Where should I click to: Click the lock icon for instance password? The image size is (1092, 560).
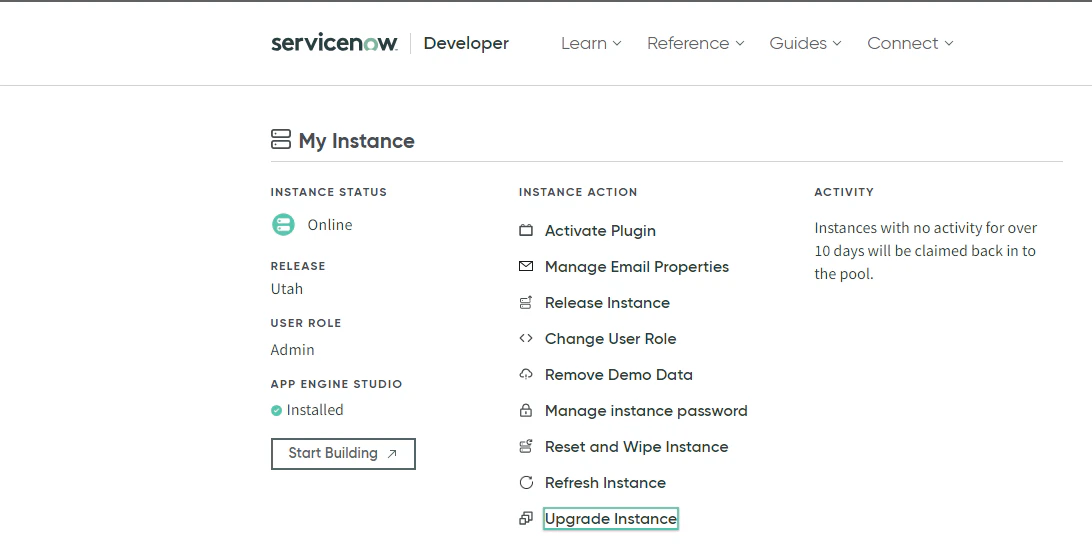(526, 410)
